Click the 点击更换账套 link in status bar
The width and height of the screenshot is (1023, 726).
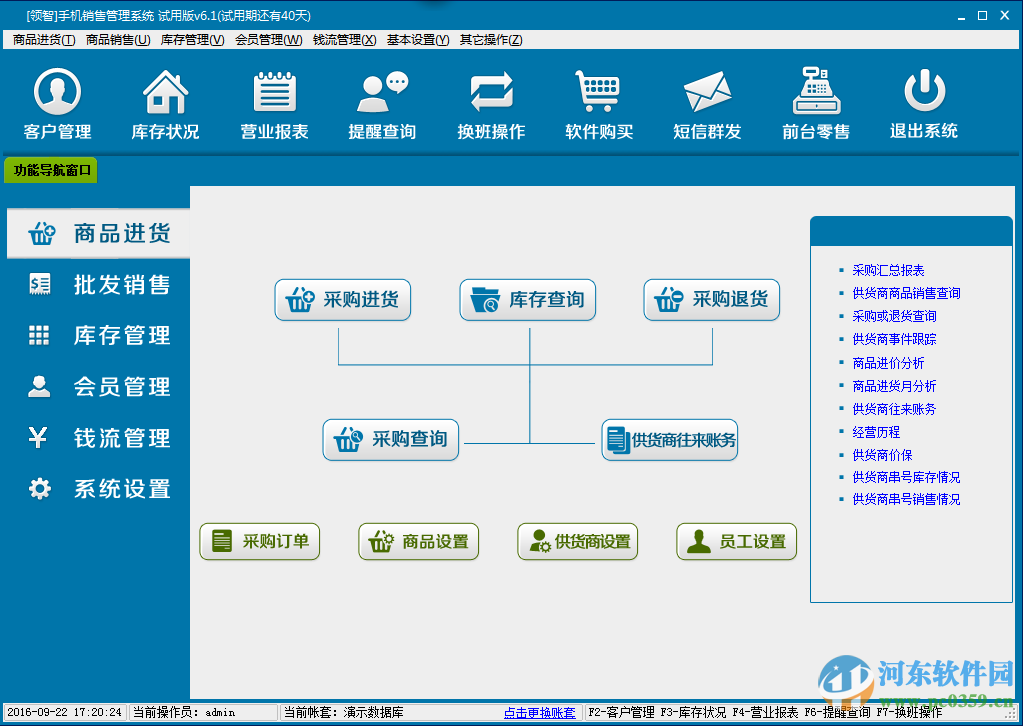[538, 713]
